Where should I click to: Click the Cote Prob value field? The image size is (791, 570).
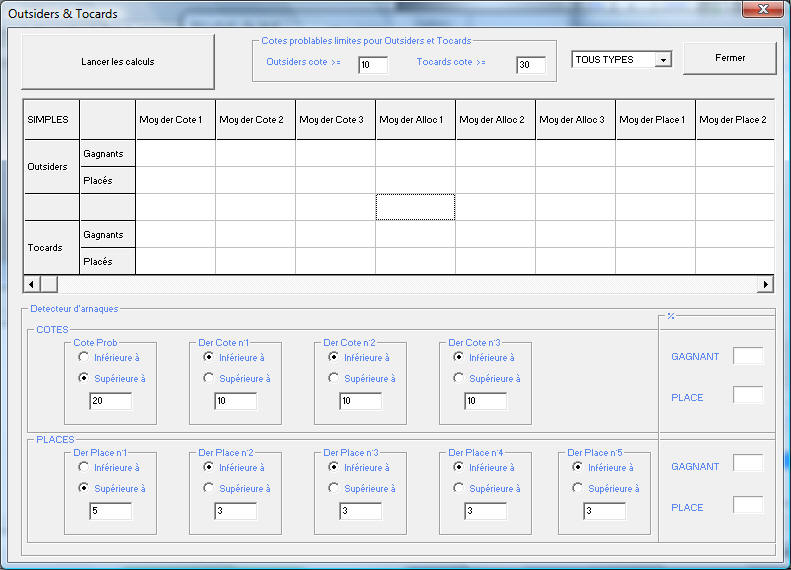tap(110, 401)
